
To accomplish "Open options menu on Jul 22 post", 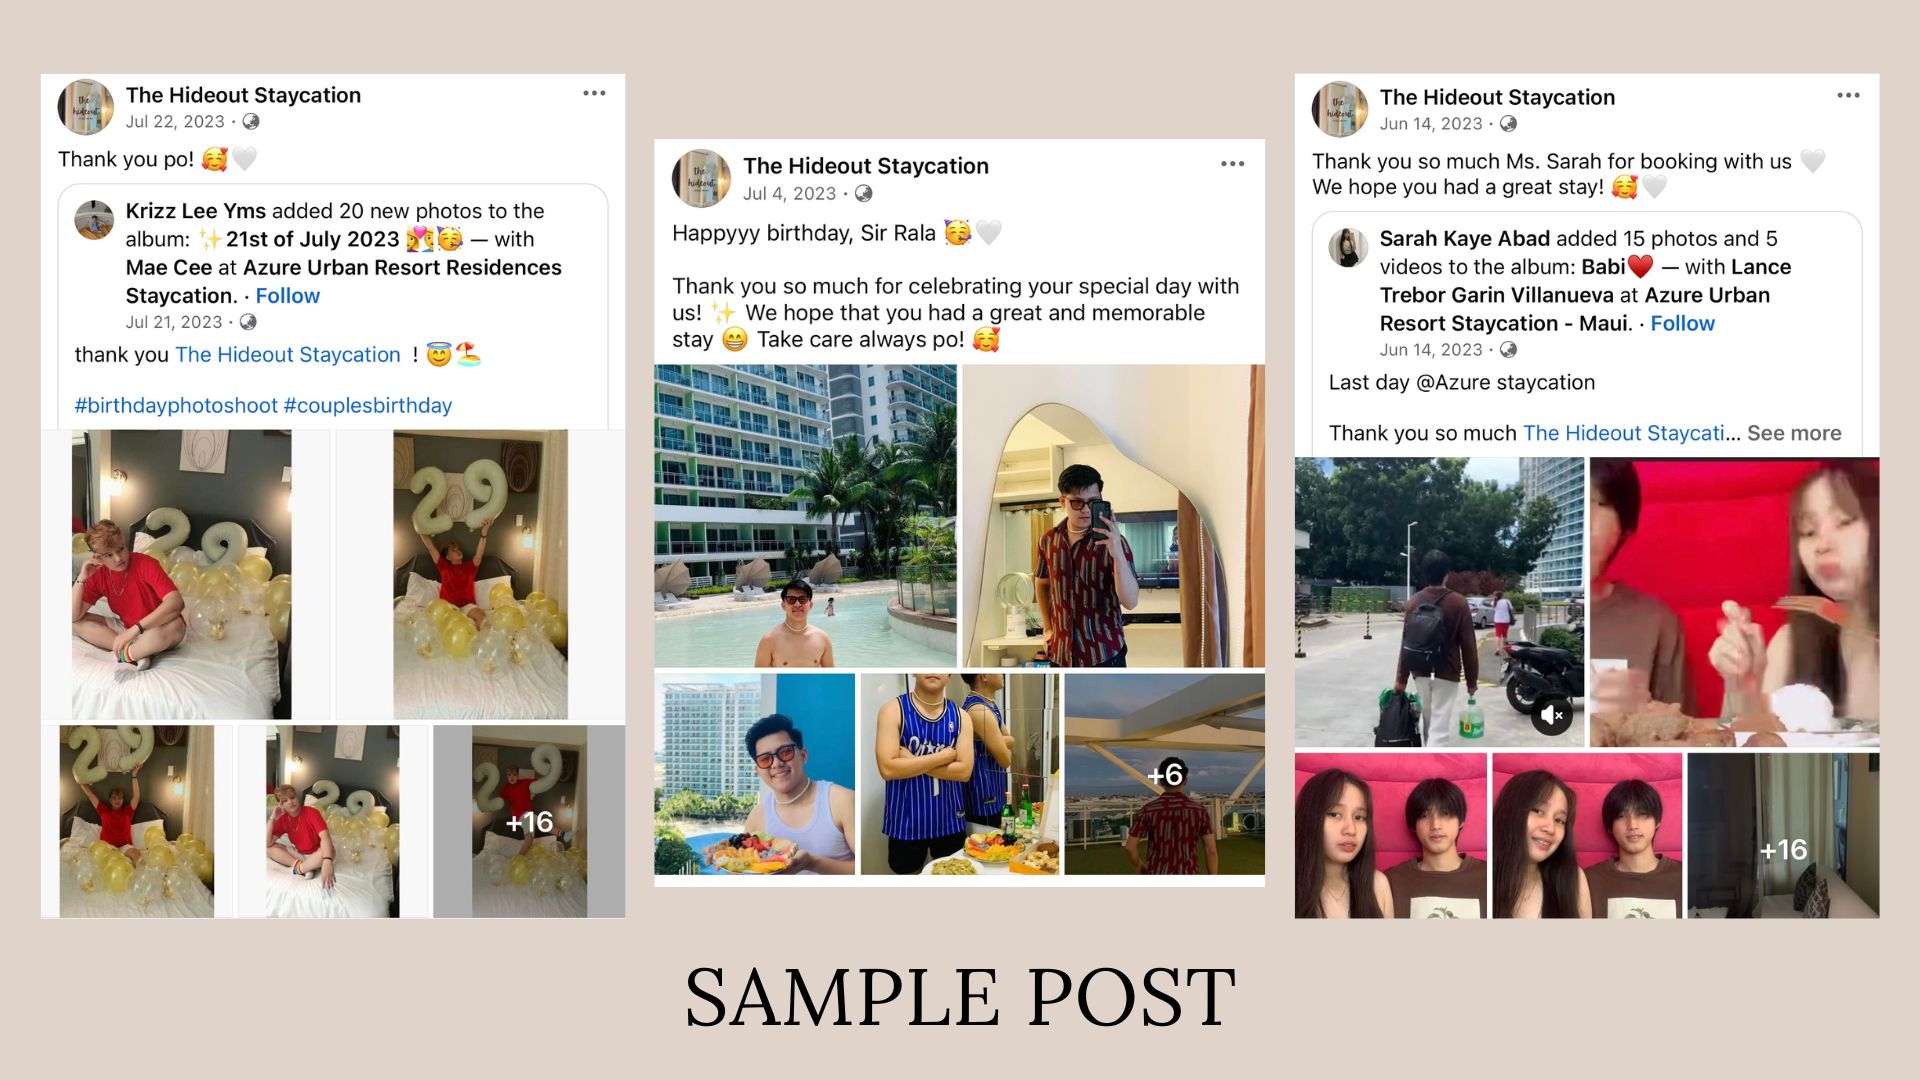I will pos(594,93).
